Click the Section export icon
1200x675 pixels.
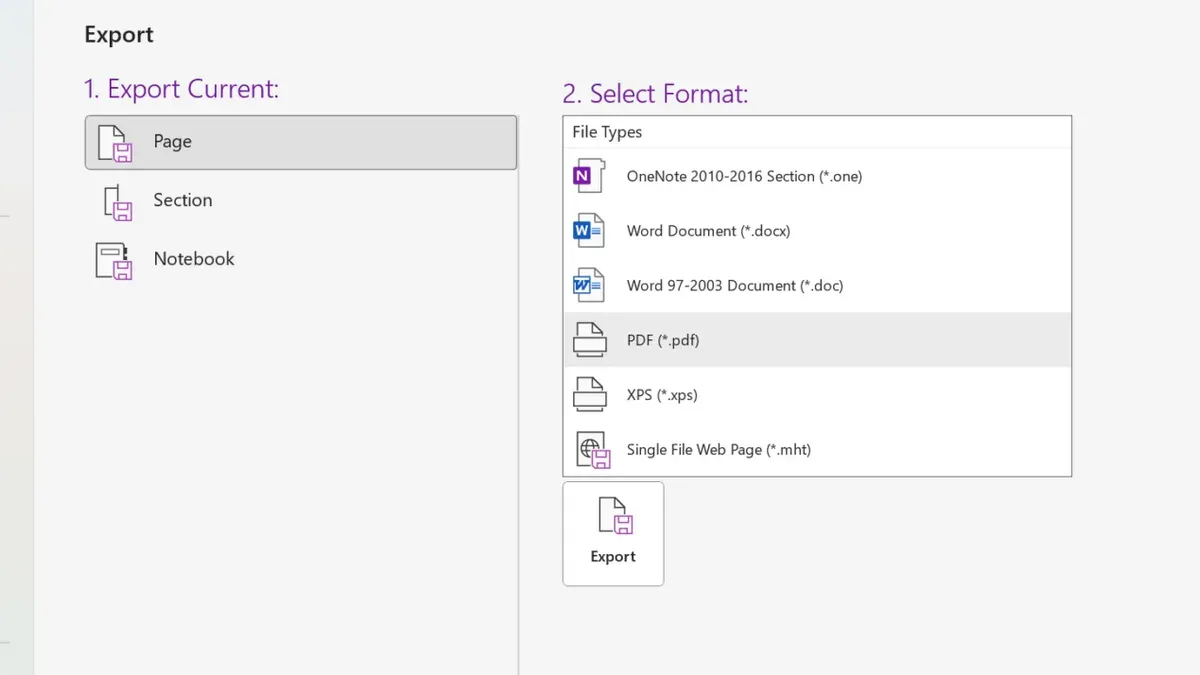pyautogui.click(x=118, y=202)
